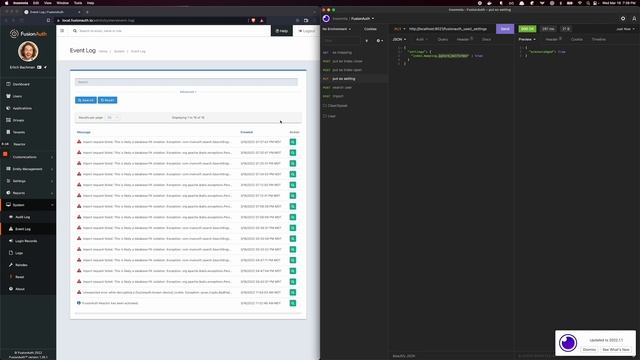Sort table by Created column
The height and width of the screenshot is (360, 640).
click(x=247, y=132)
